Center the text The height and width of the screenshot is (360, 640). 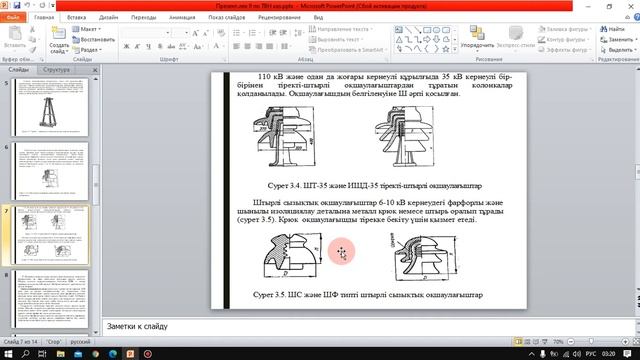tap(247, 47)
